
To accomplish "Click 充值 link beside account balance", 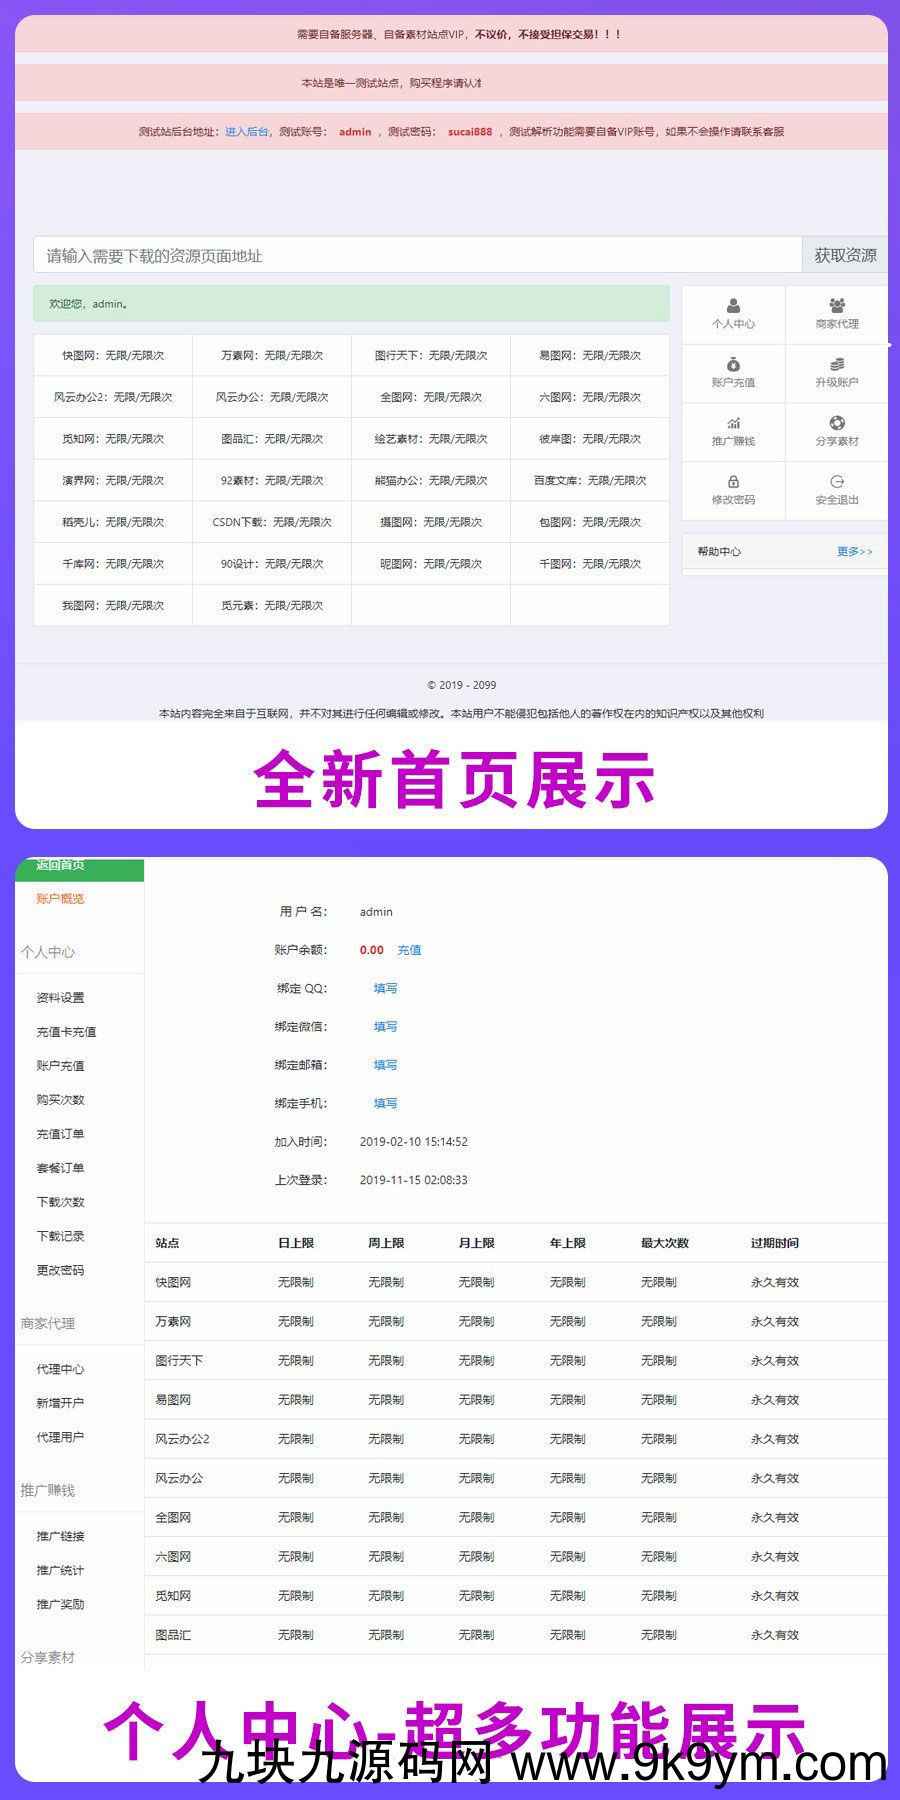I will click(x=409, y=950).
